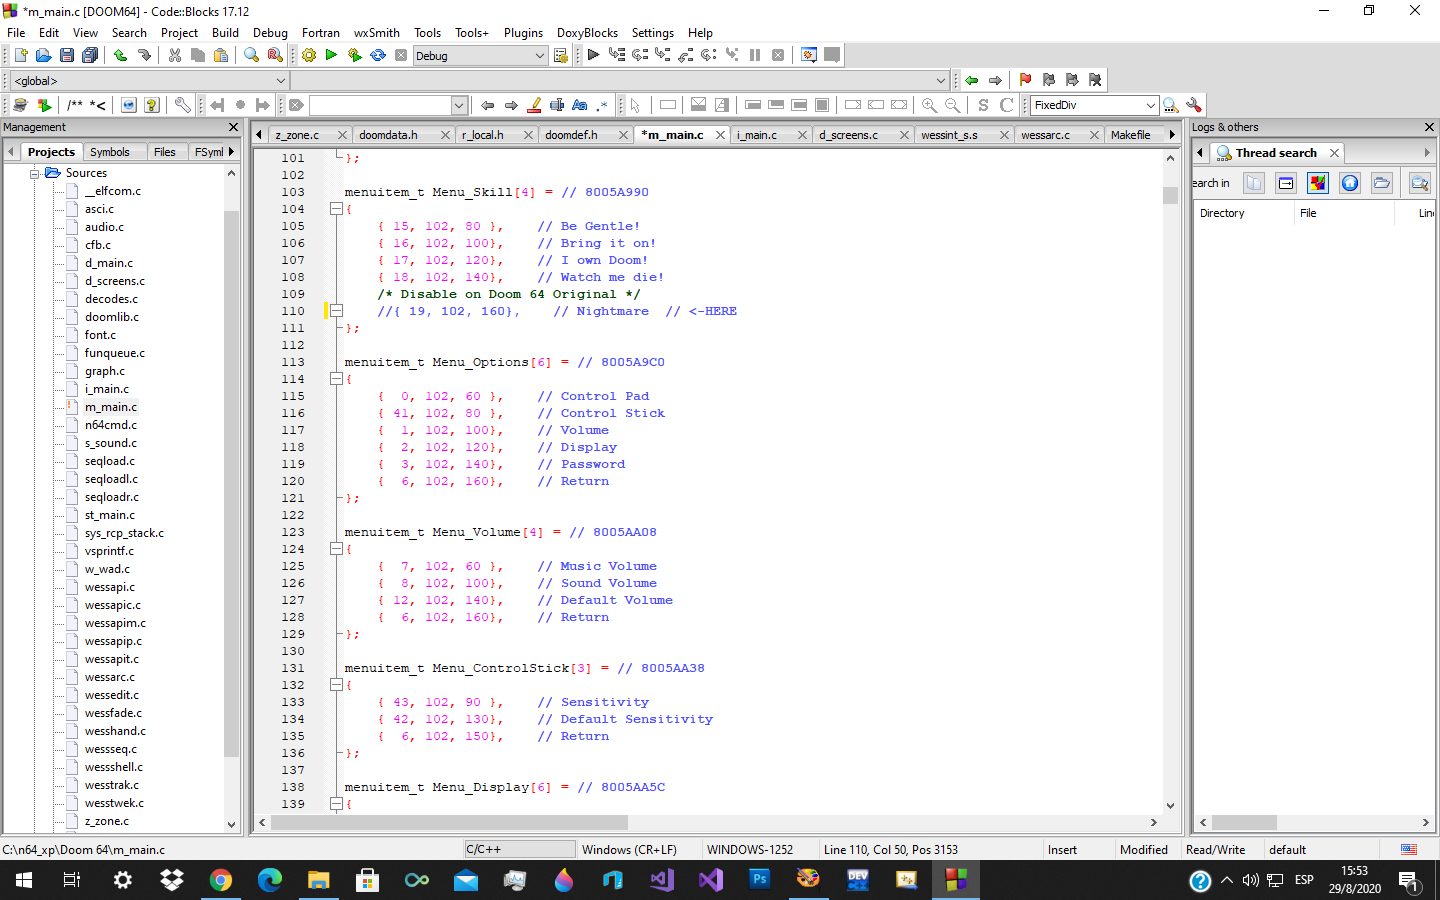Undo the last edit via toolbar
Screen dimensions: 1440x900
(x=120, y=55)
